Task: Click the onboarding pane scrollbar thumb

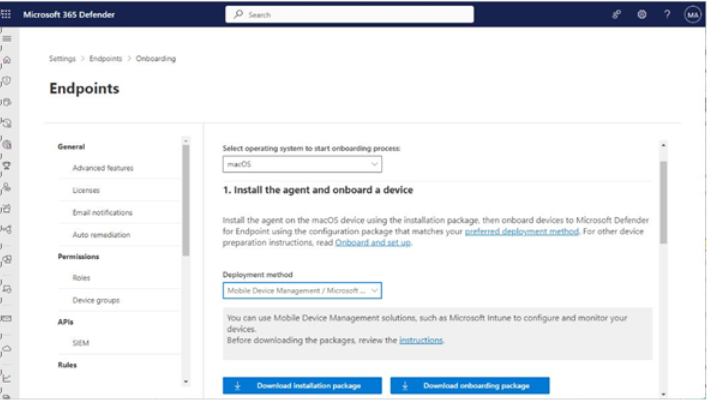Action: point(663,203)
